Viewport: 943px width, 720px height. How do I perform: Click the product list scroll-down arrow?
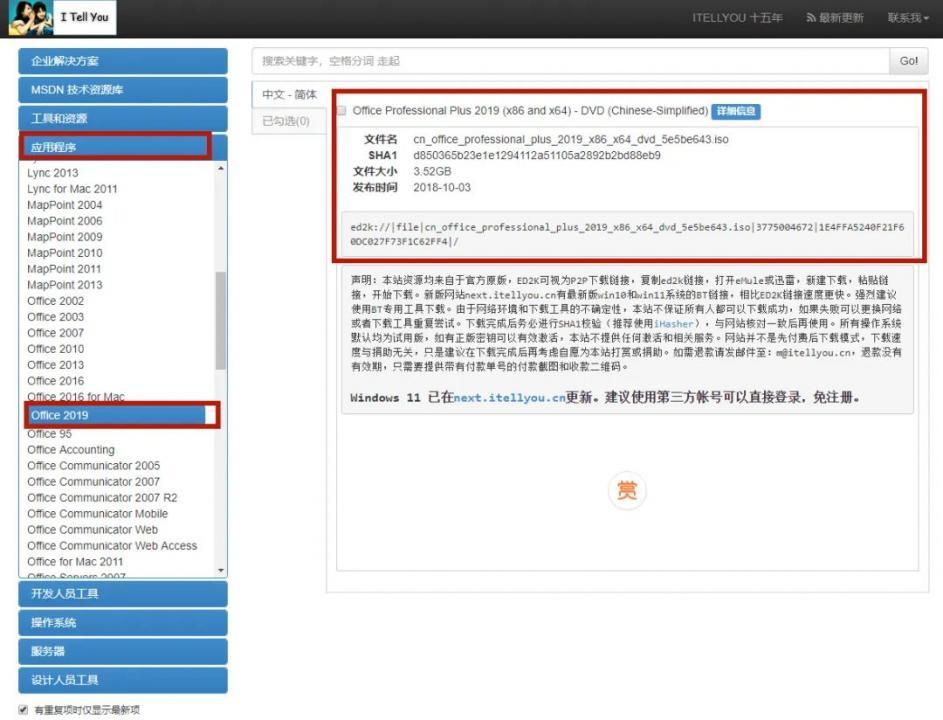(221, 570)
